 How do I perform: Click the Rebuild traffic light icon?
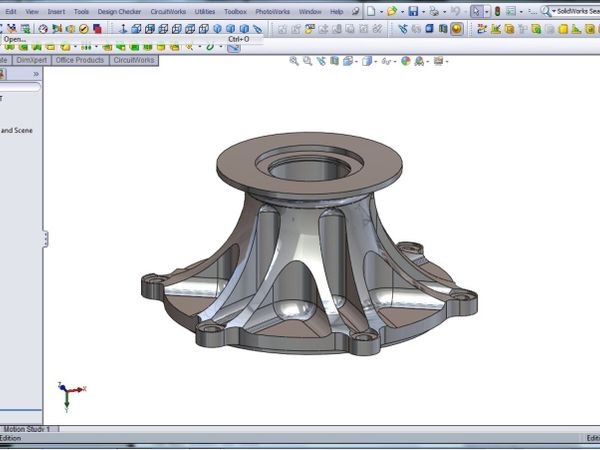[497, 11]
